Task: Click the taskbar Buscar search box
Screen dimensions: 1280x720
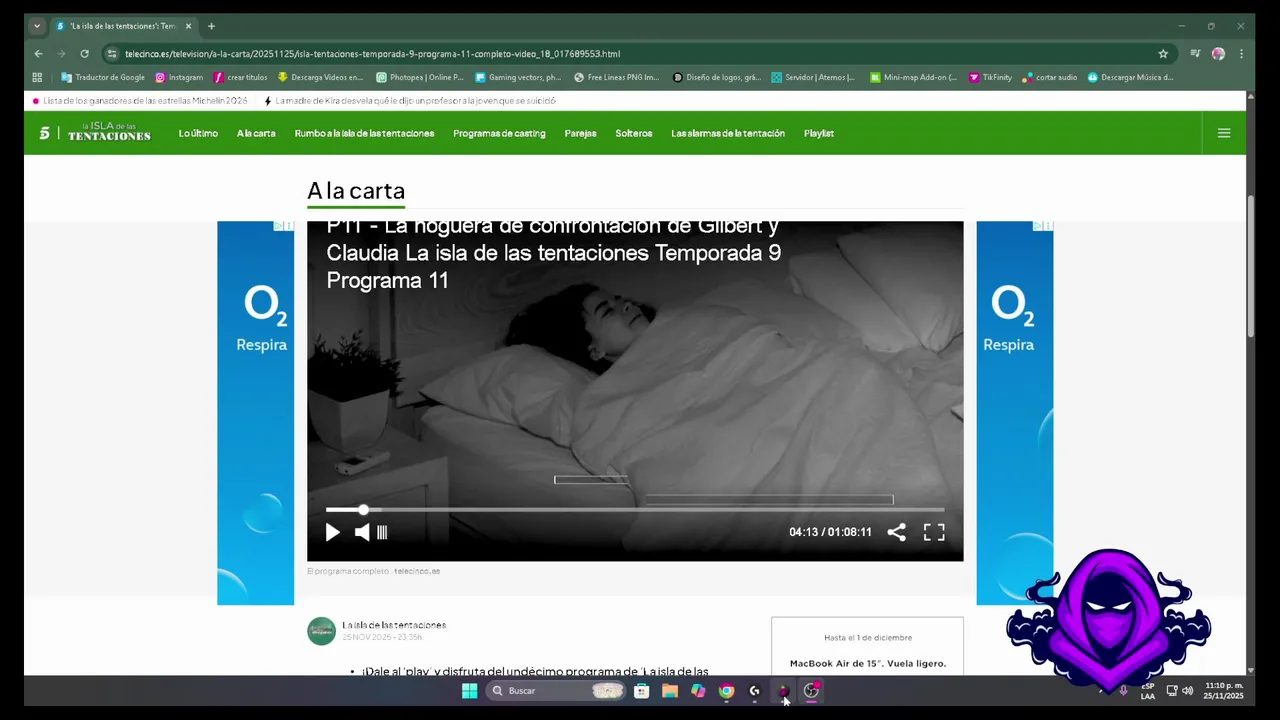Action: tap(556, 691)
